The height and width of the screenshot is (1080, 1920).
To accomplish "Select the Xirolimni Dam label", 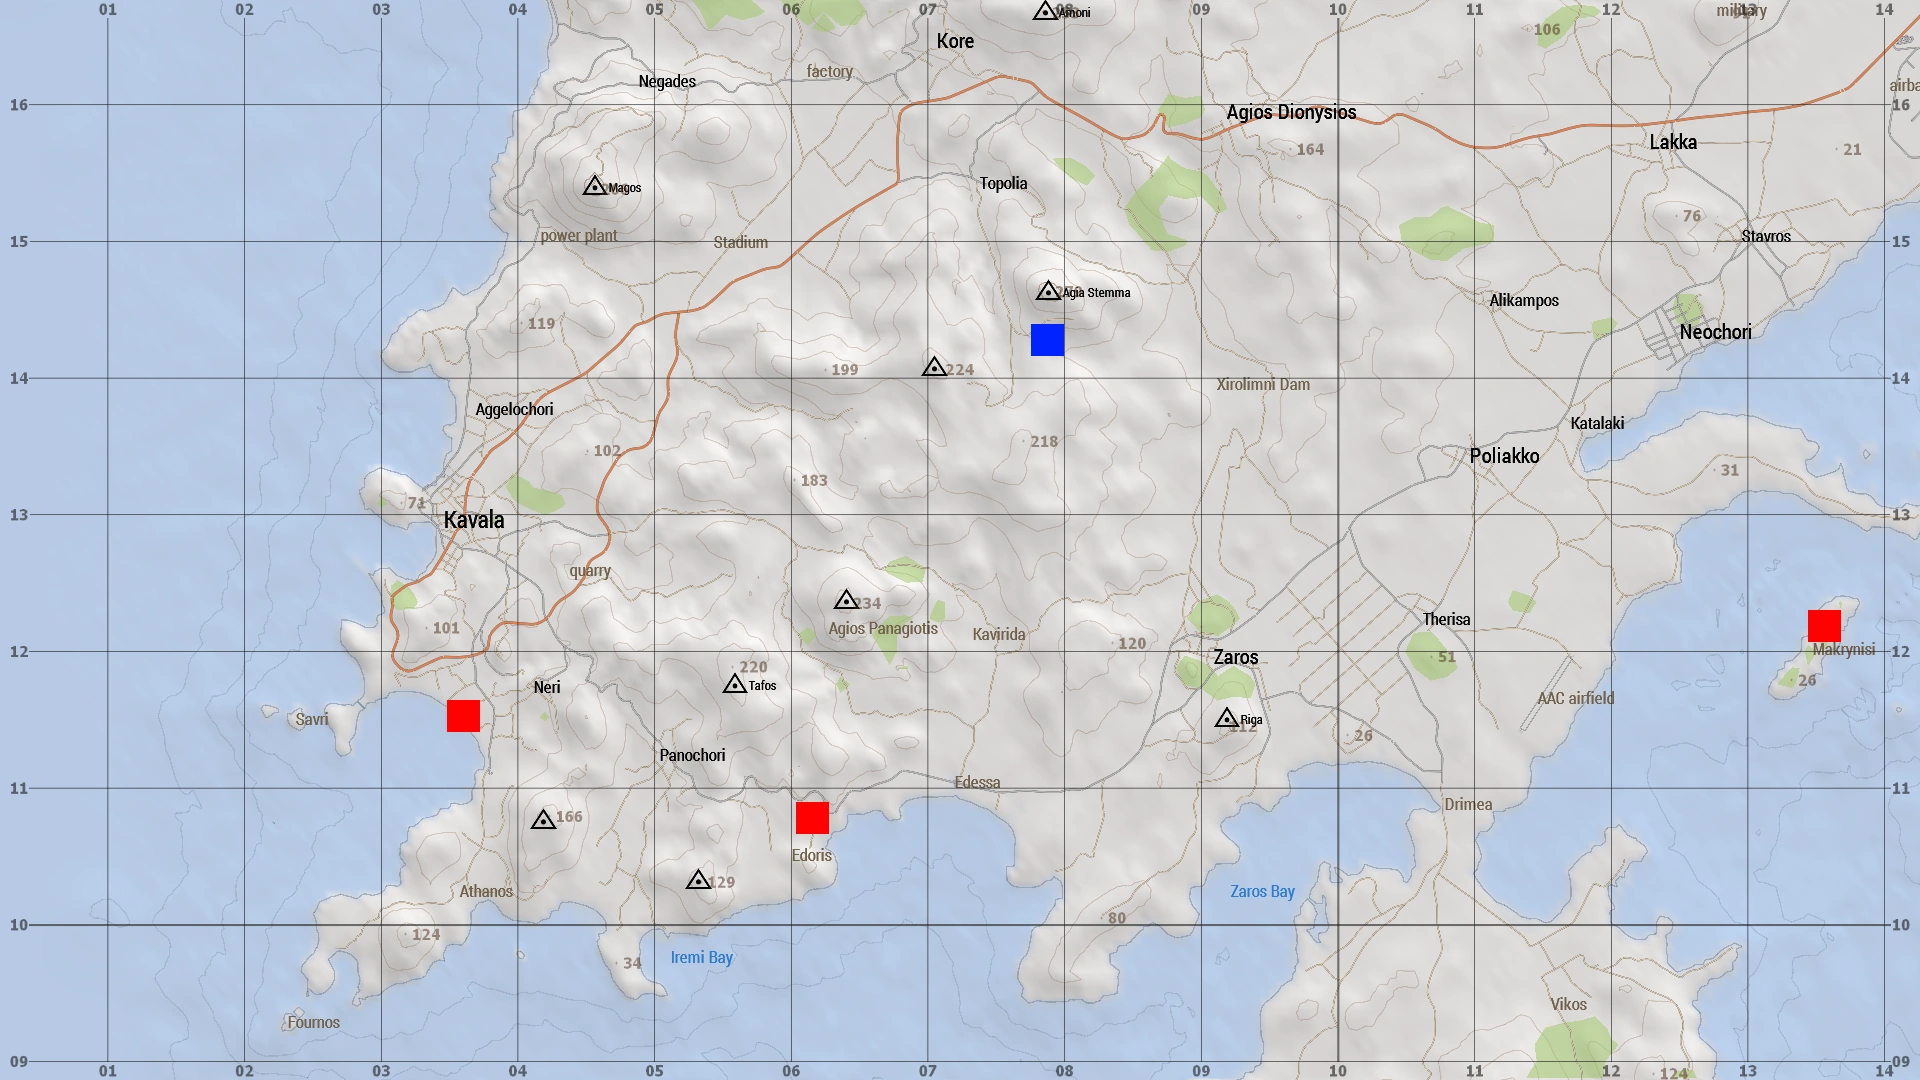I will pyautogui.click(x=1263, y=384).
